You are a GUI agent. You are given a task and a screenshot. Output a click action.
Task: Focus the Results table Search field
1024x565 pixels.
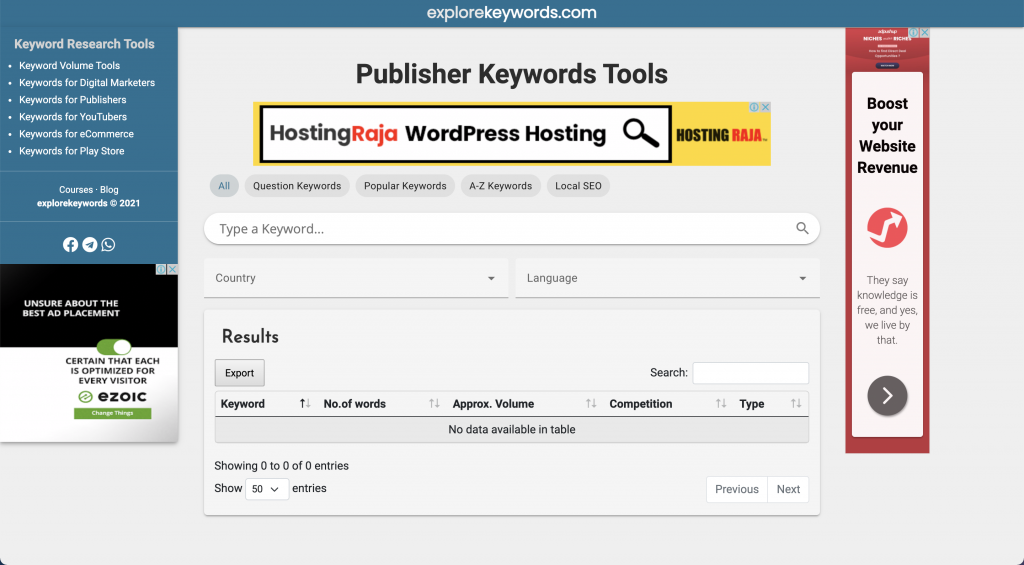pyautogui.click(x=750, y=373)
